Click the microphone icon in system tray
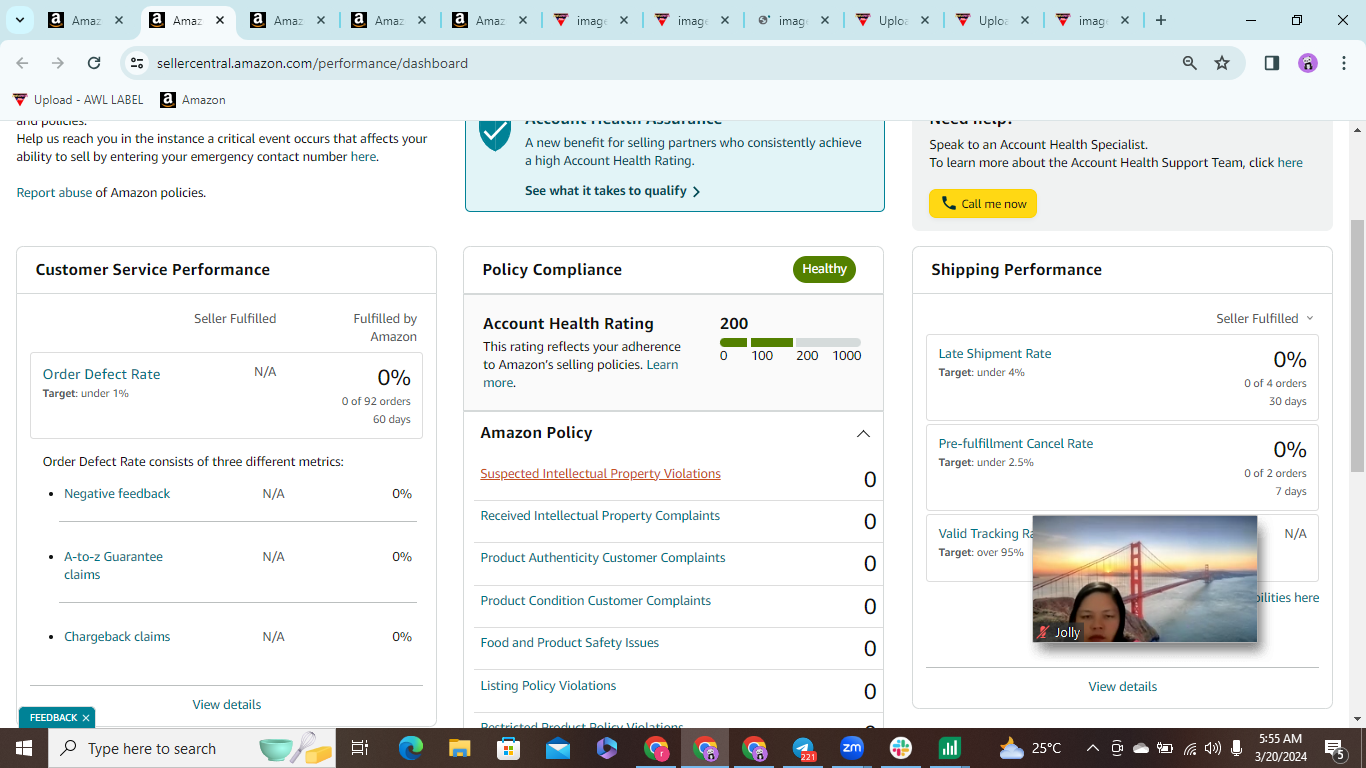 (x=1237, y=748)
